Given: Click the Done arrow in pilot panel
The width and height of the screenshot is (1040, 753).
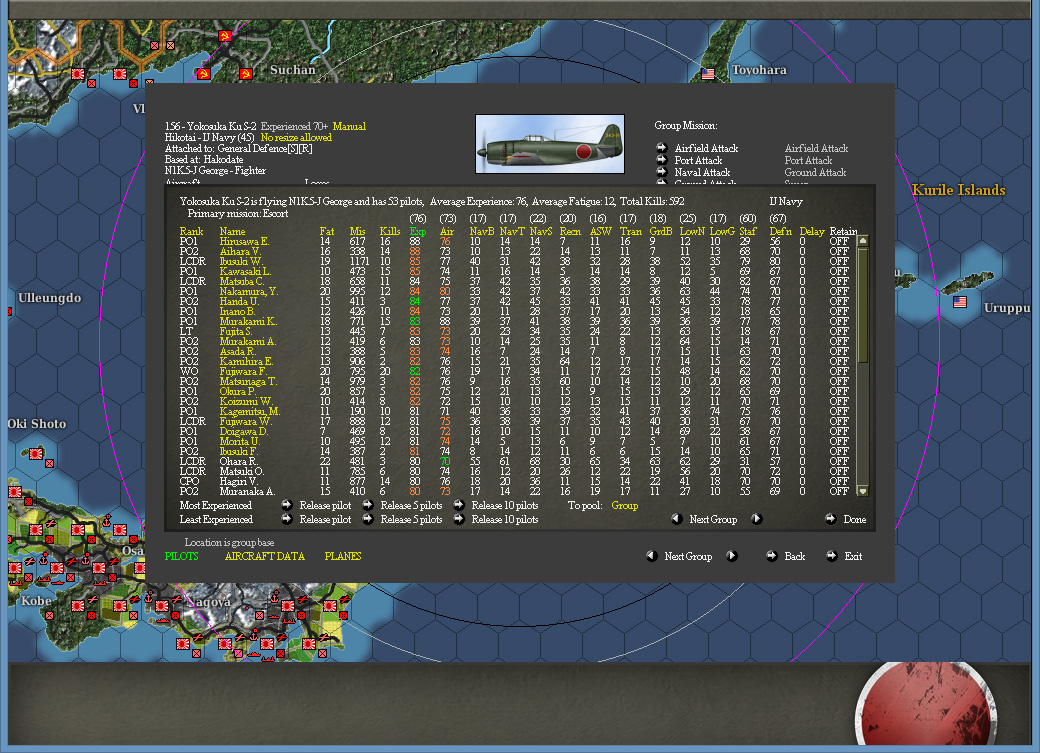Looking at the screenshot, I should [x=830, y=519].
